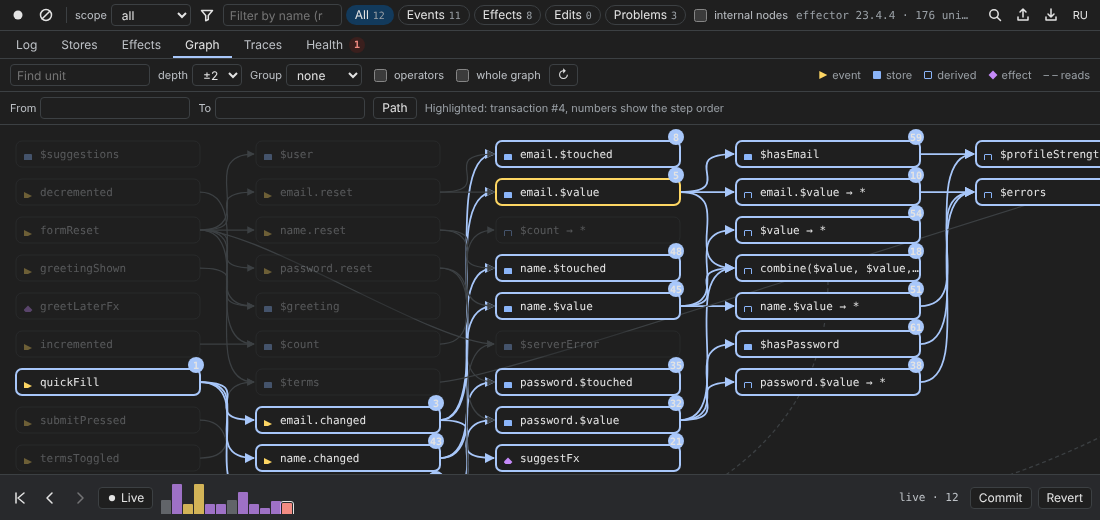This screenshot has width=1100, height=520.
Task: Click the clear log circle-slash icon
Action: 46,15
